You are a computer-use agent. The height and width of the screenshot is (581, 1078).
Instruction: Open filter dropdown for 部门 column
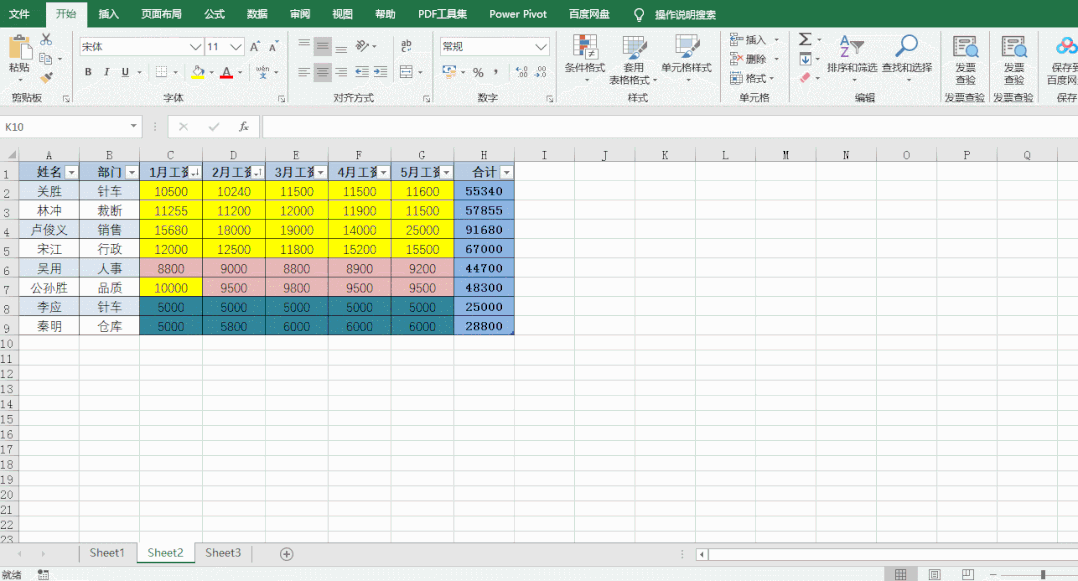click(x=132, y=173)
